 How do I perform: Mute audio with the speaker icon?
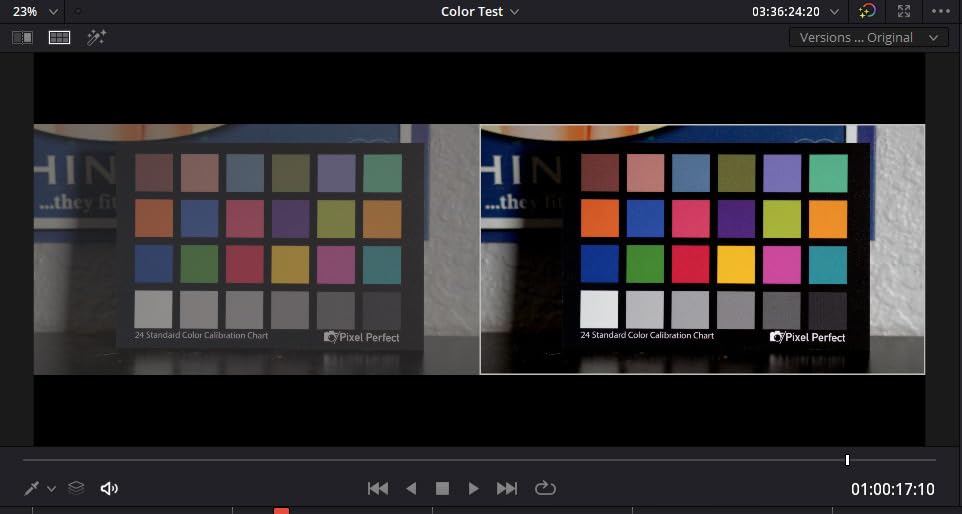tap(109, 488)
